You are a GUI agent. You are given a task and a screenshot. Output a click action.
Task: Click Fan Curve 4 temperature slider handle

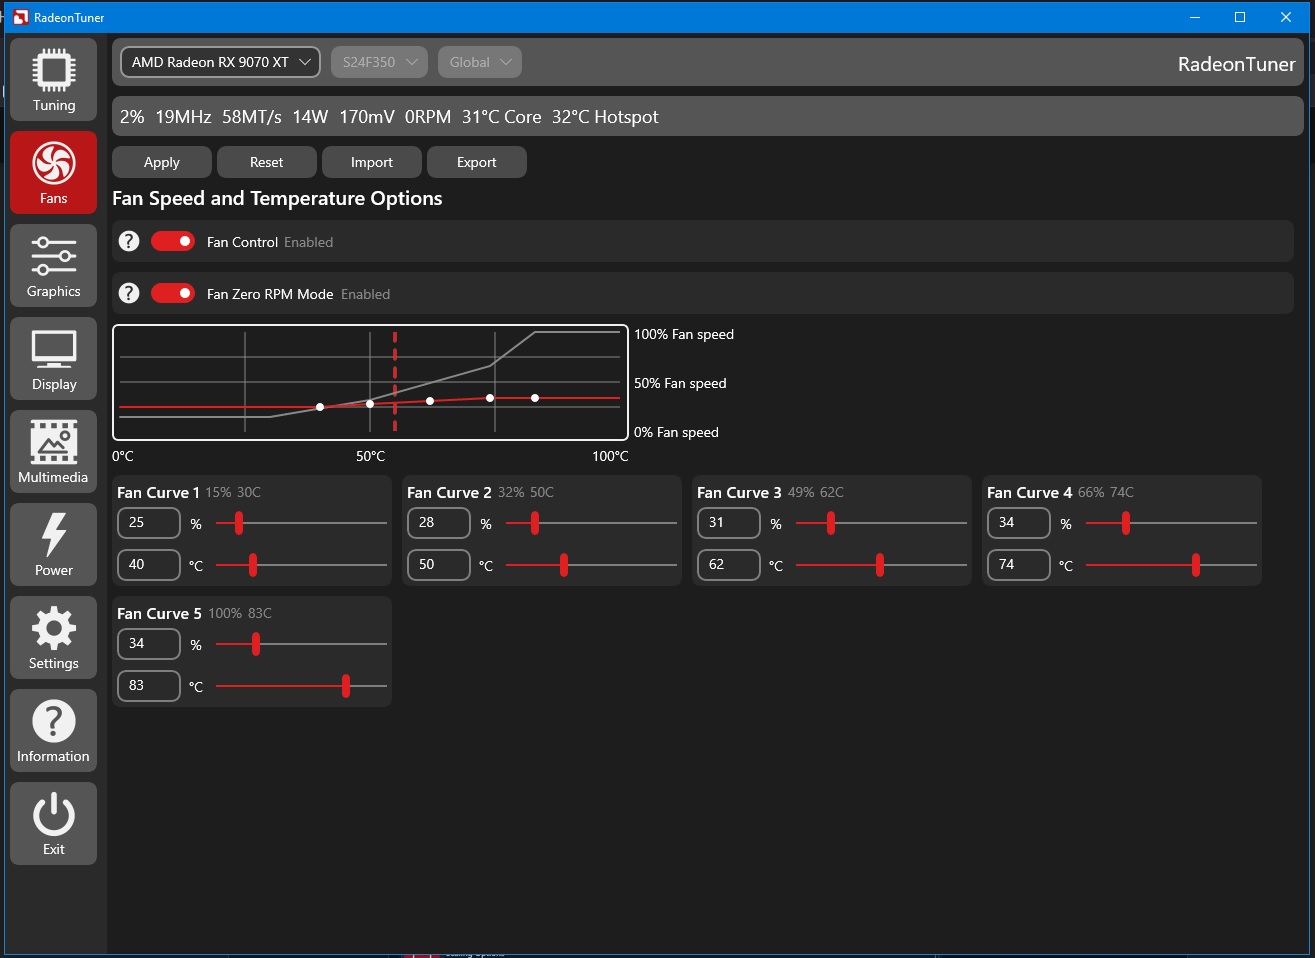(1196, 565)
